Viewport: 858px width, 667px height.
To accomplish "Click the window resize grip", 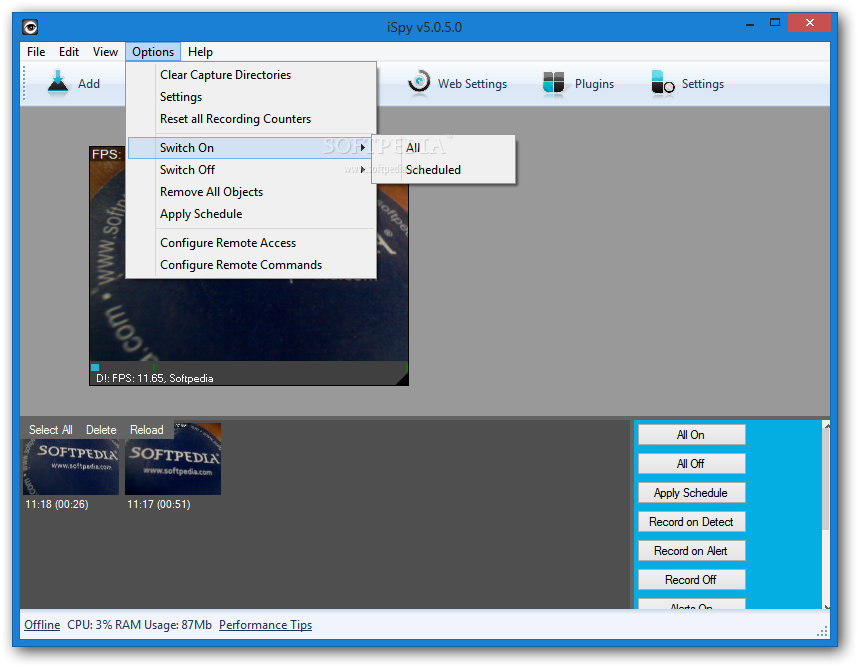I will pos(822,631).
